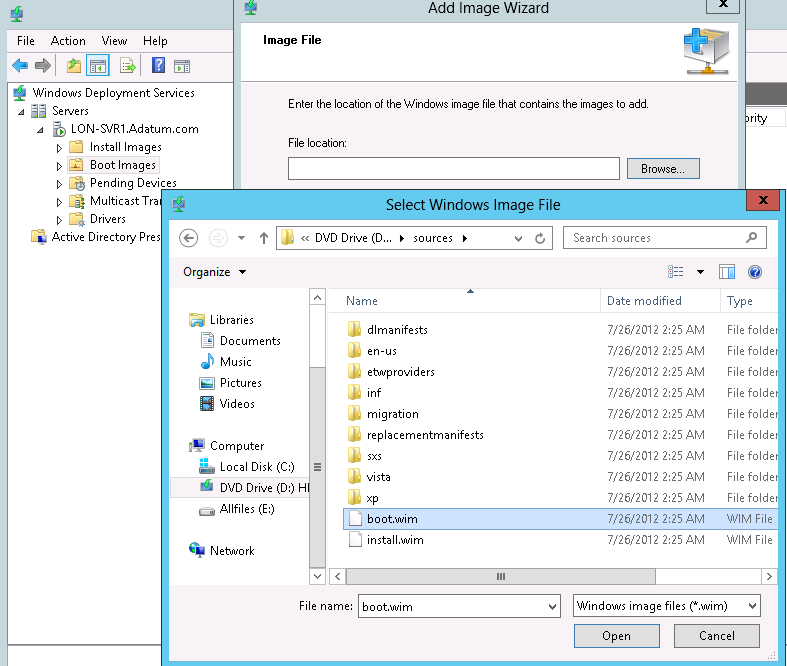Click the File location input field
787x666 pixels.
(x=454, y=169)
